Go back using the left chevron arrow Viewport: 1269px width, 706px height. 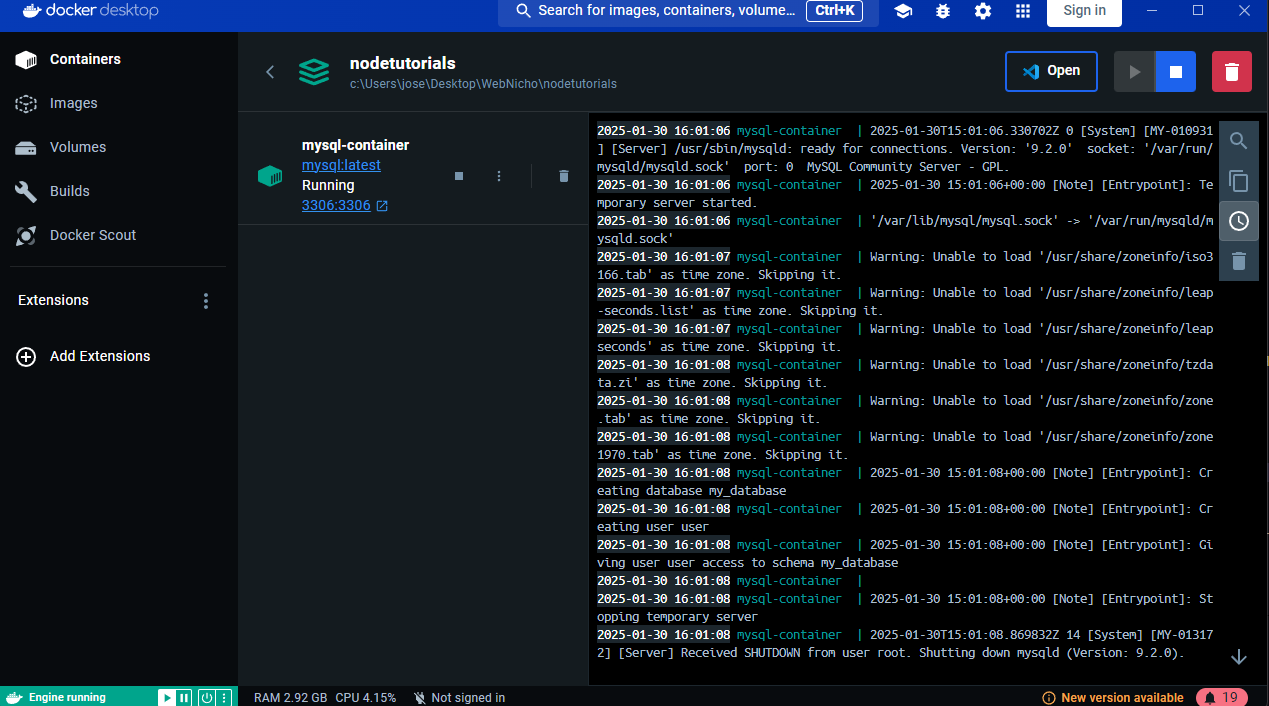point(269,72)
